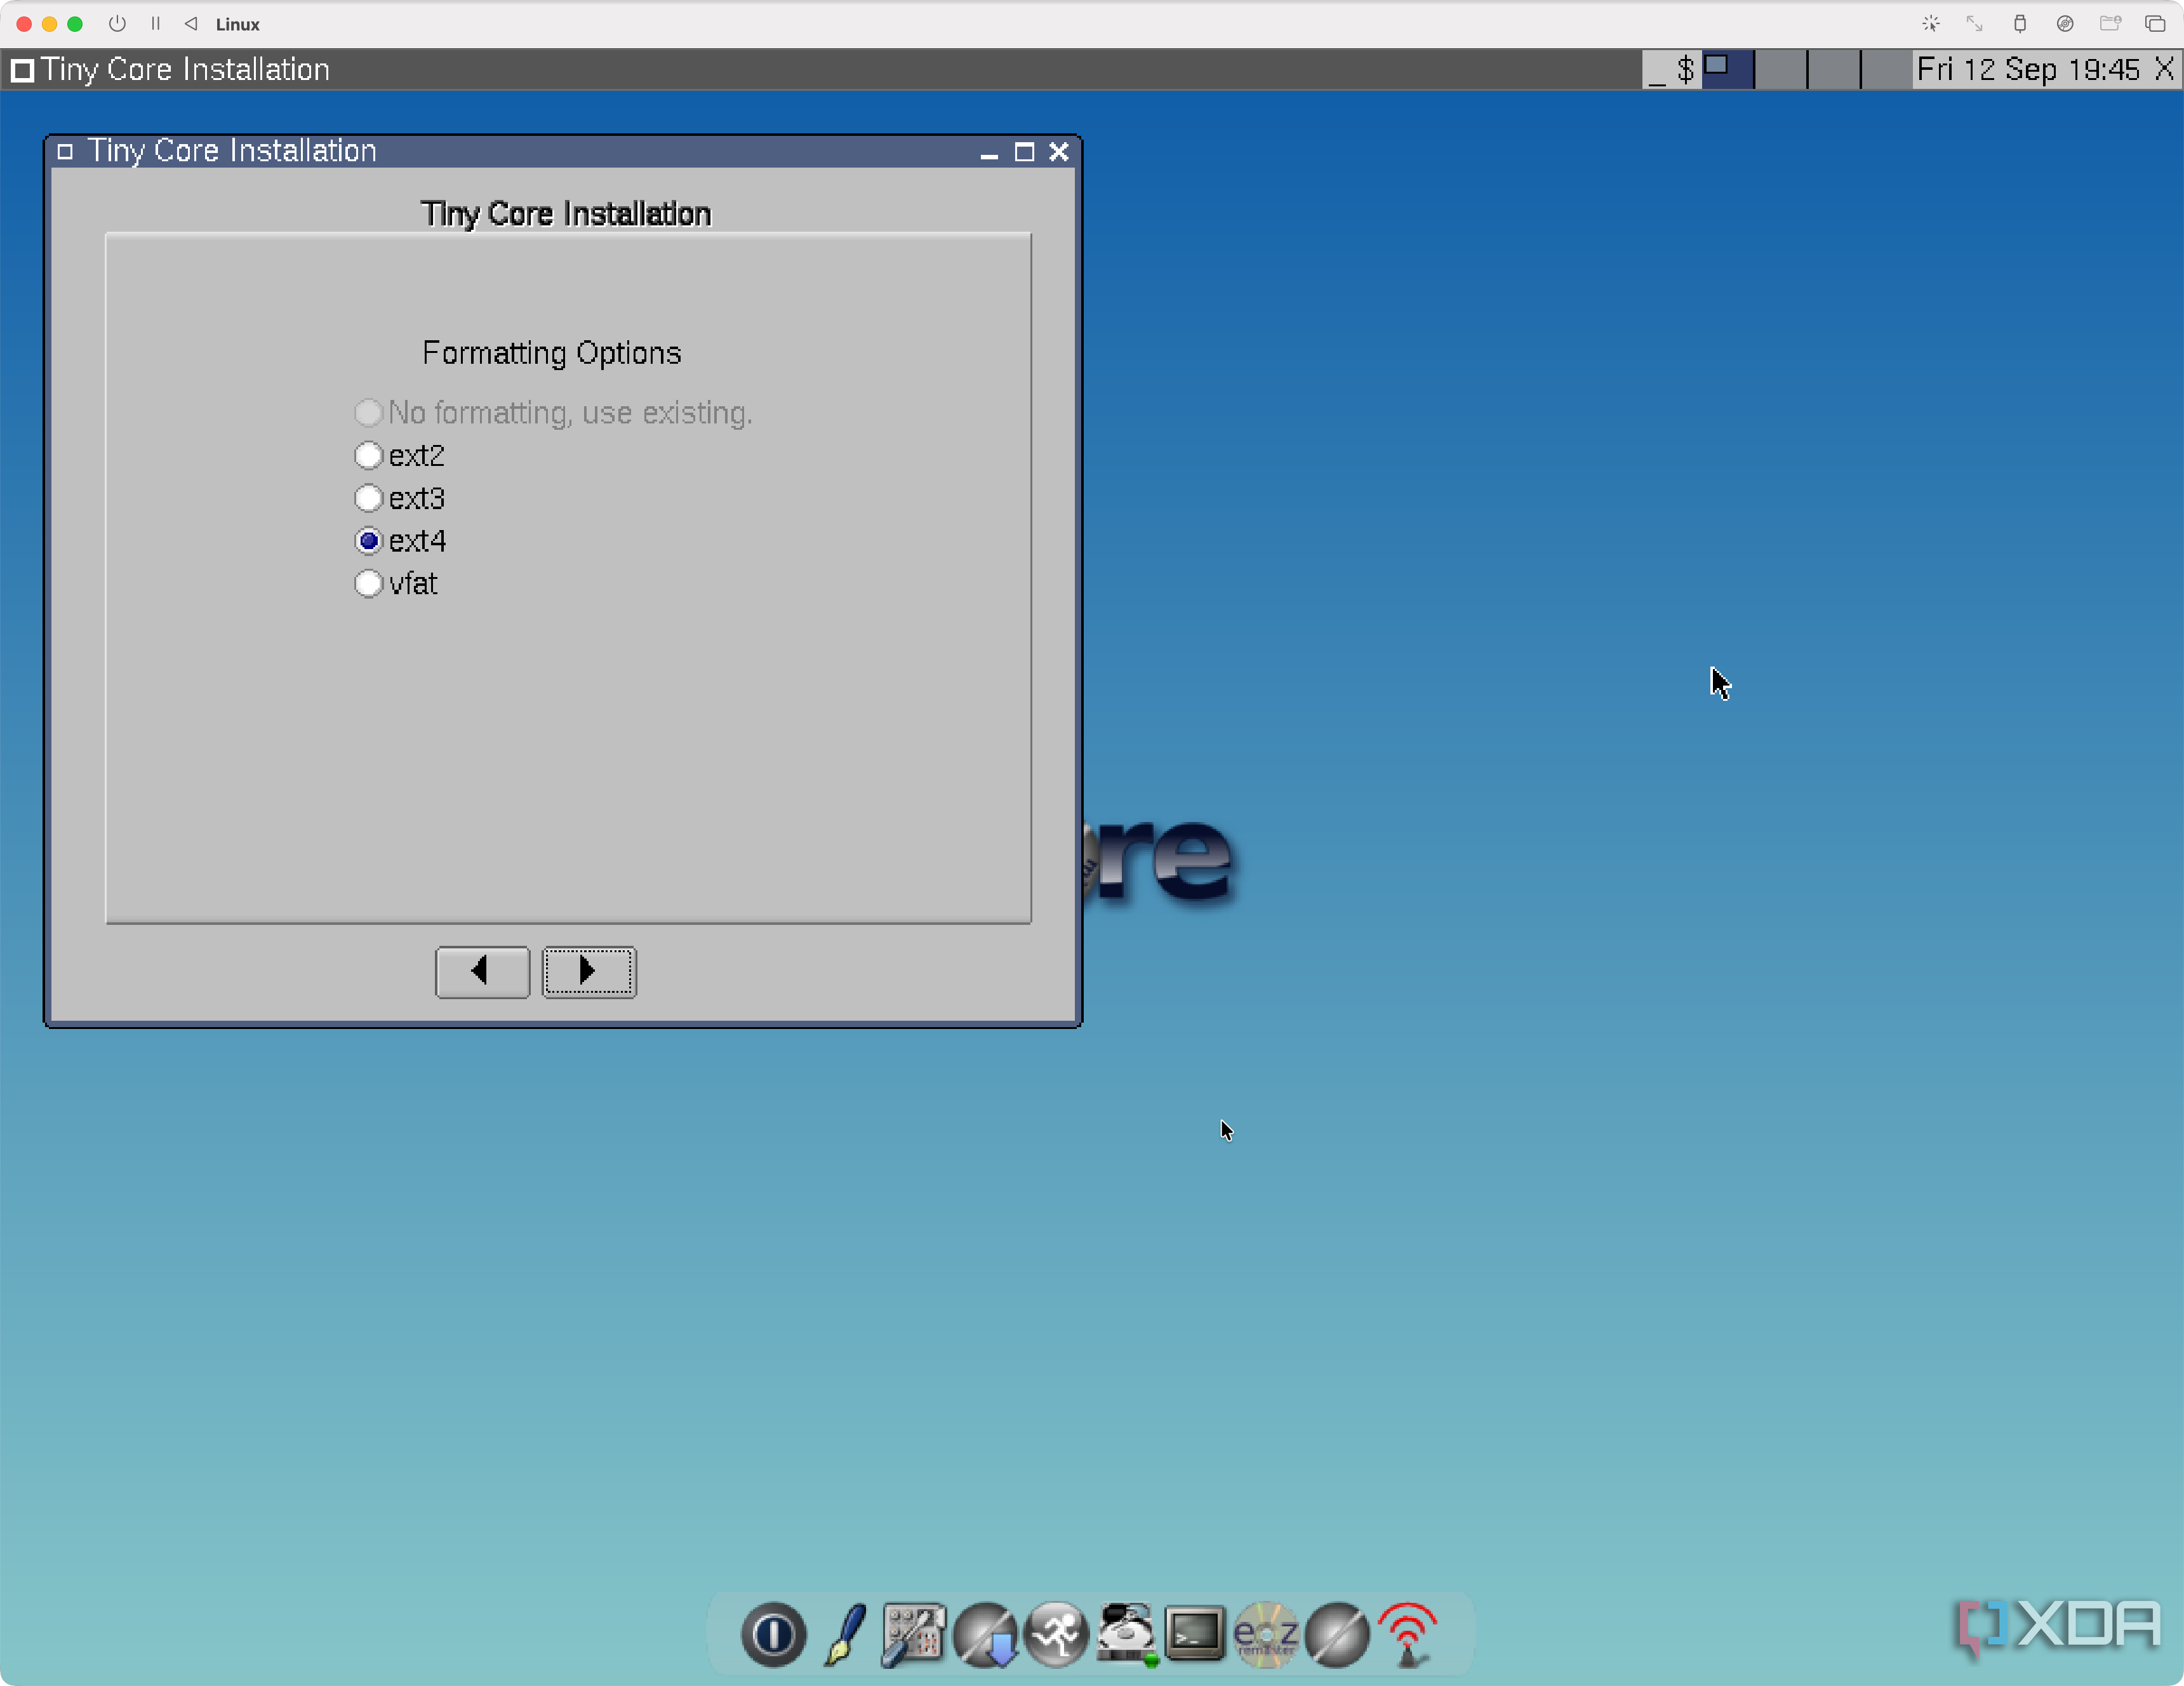Viewport: 2184px width, 1686px height.
Task: Click the capture mouse cursor icon in host toolbar
Action: point(1930,23)
